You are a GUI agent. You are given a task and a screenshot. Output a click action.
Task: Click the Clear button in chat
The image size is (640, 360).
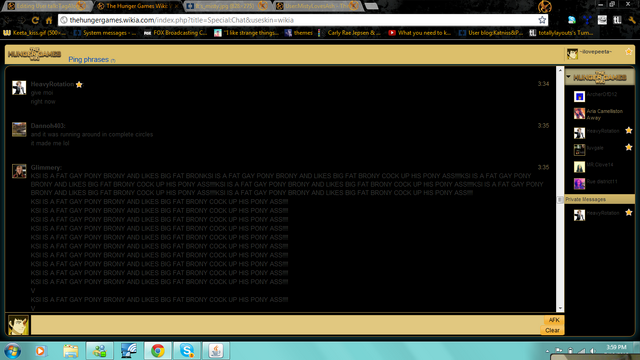pyautogui.click(x=552, y=330)
